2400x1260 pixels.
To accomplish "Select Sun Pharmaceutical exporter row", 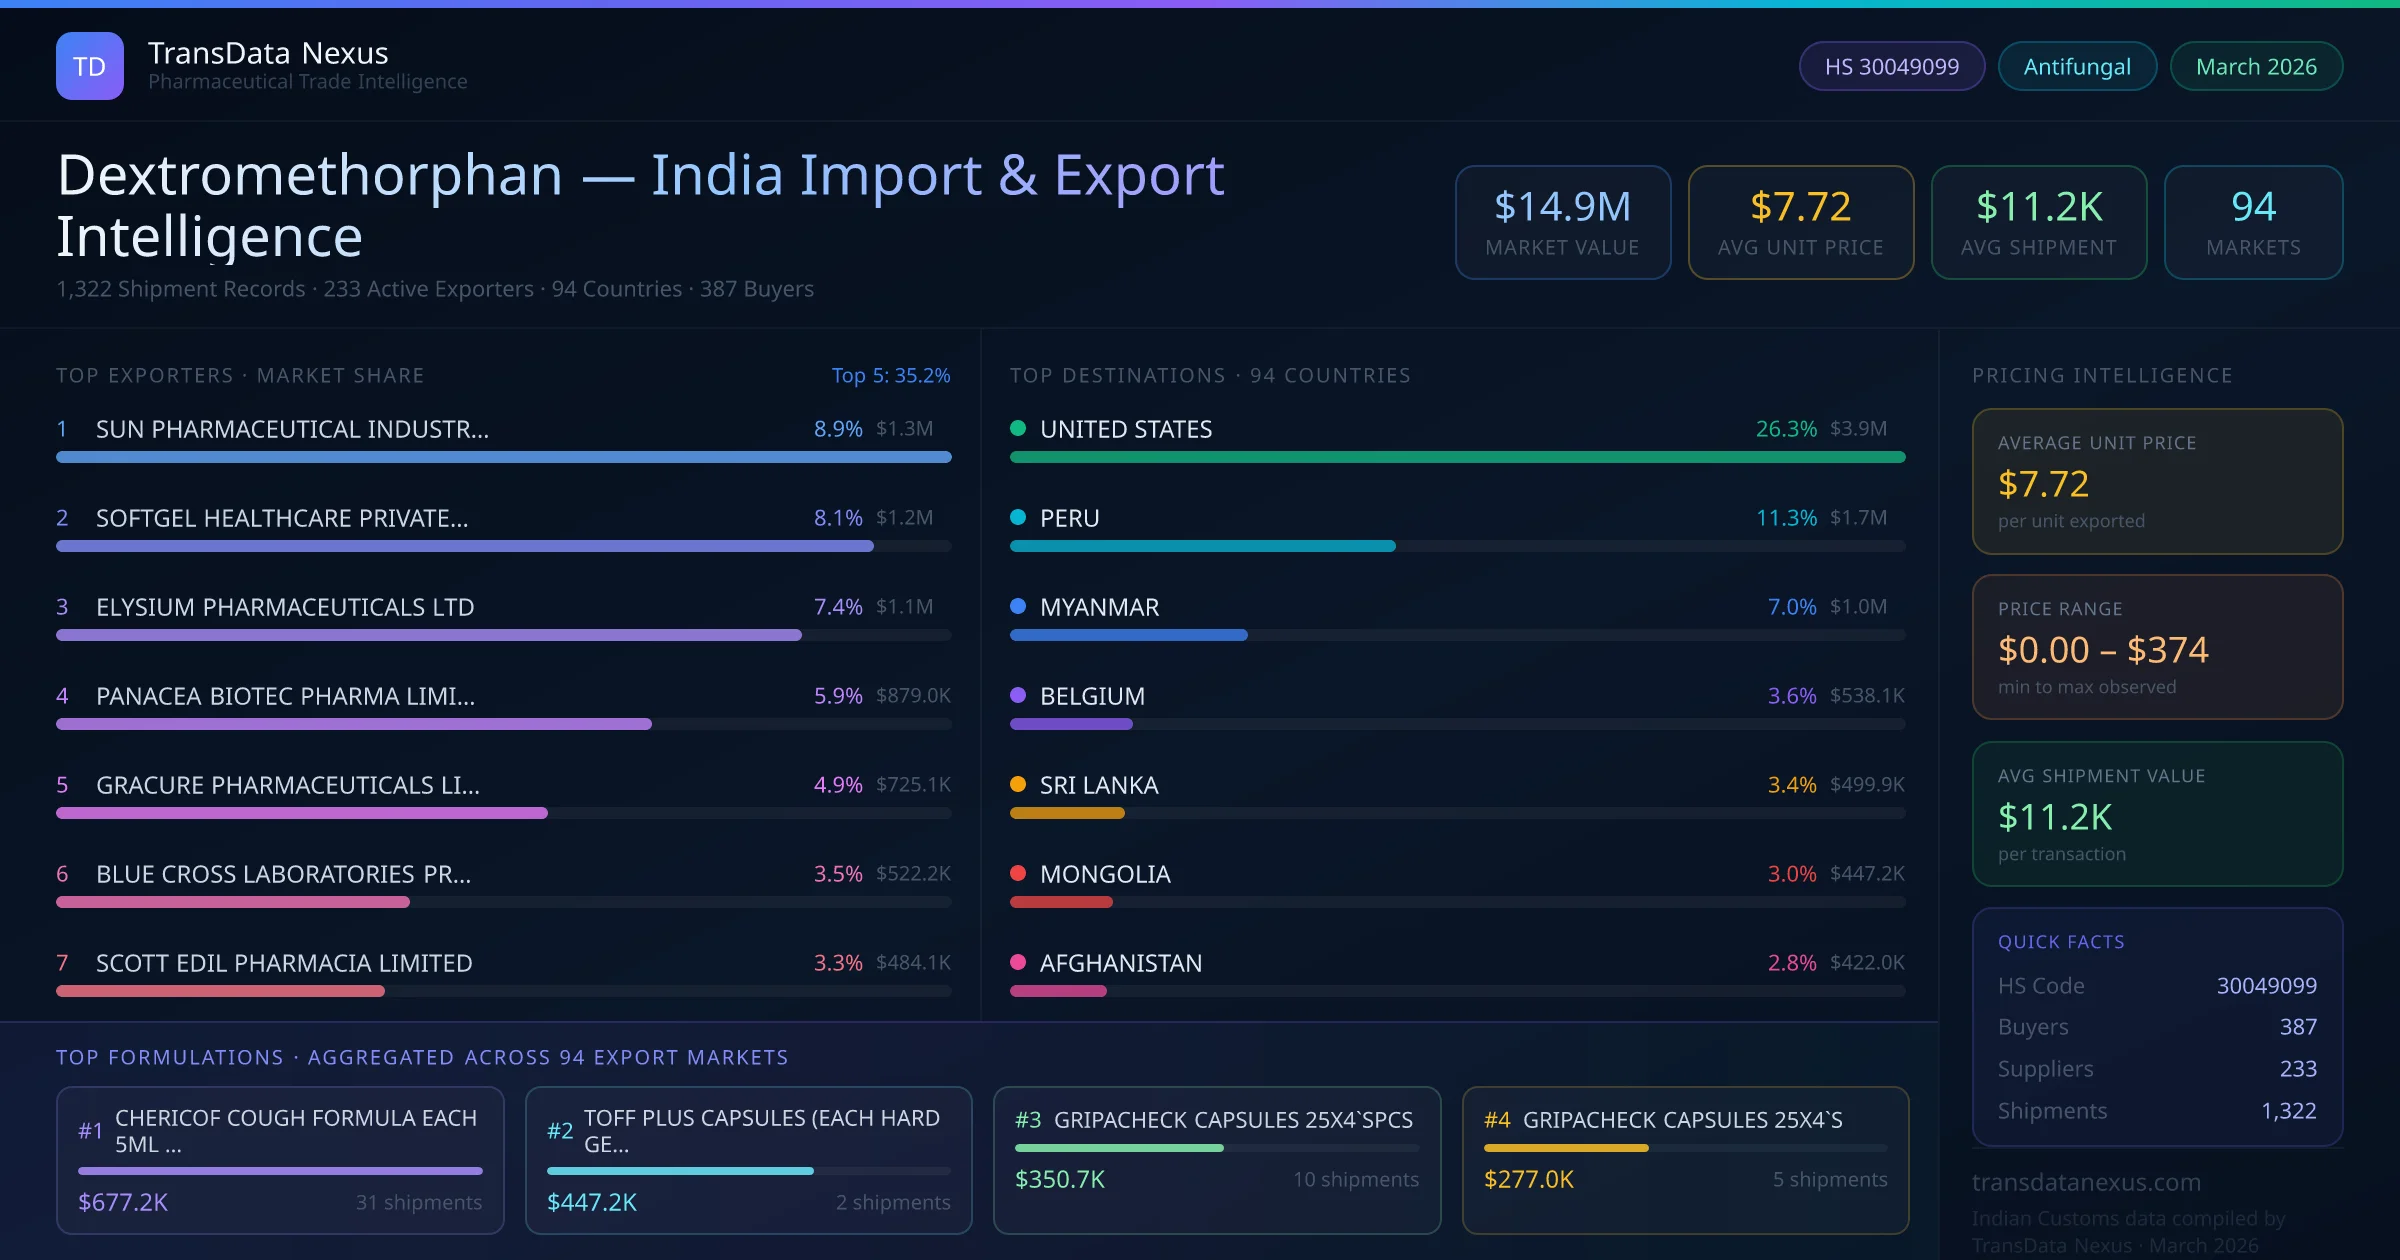I will (292, 430).
